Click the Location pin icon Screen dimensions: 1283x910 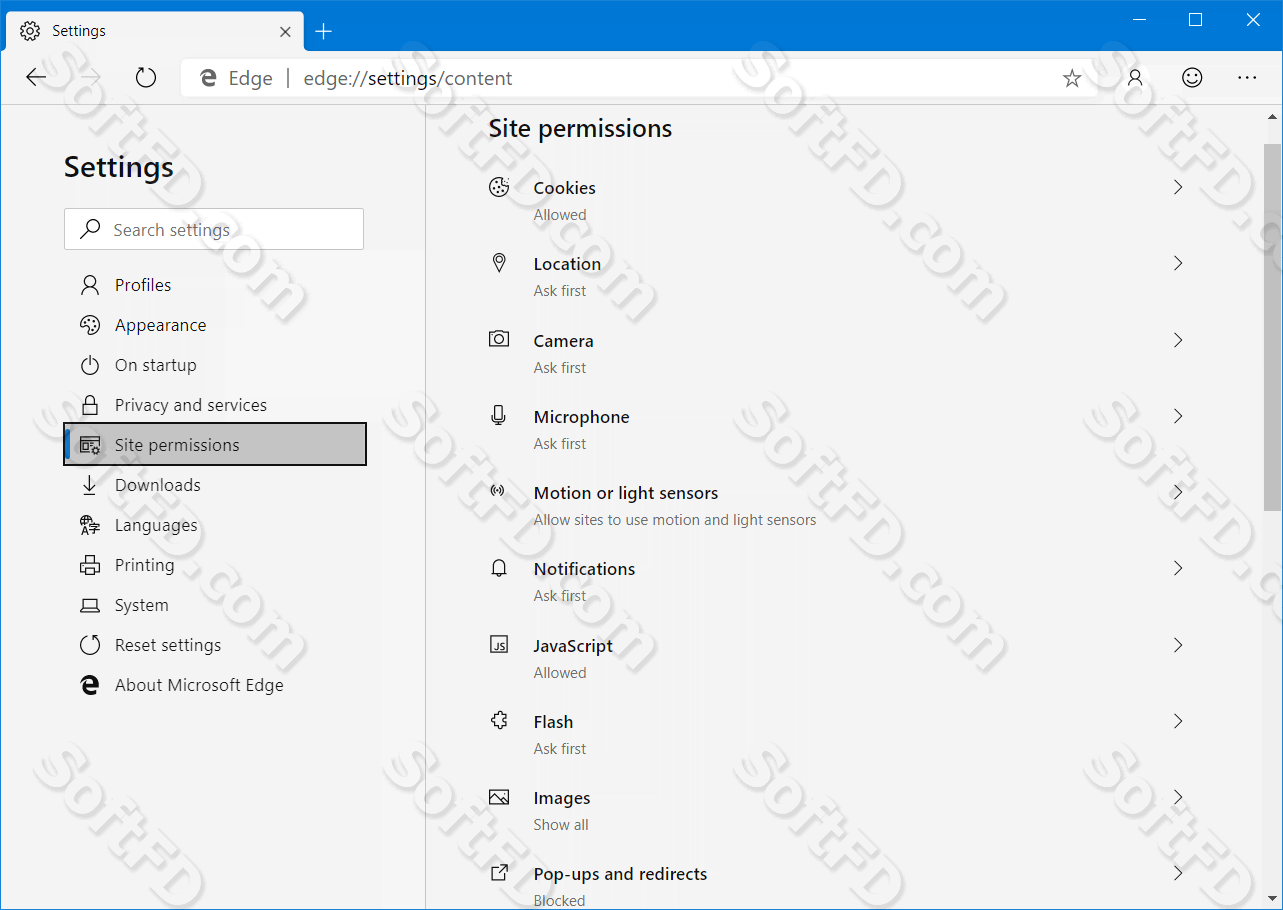point(499,263)
